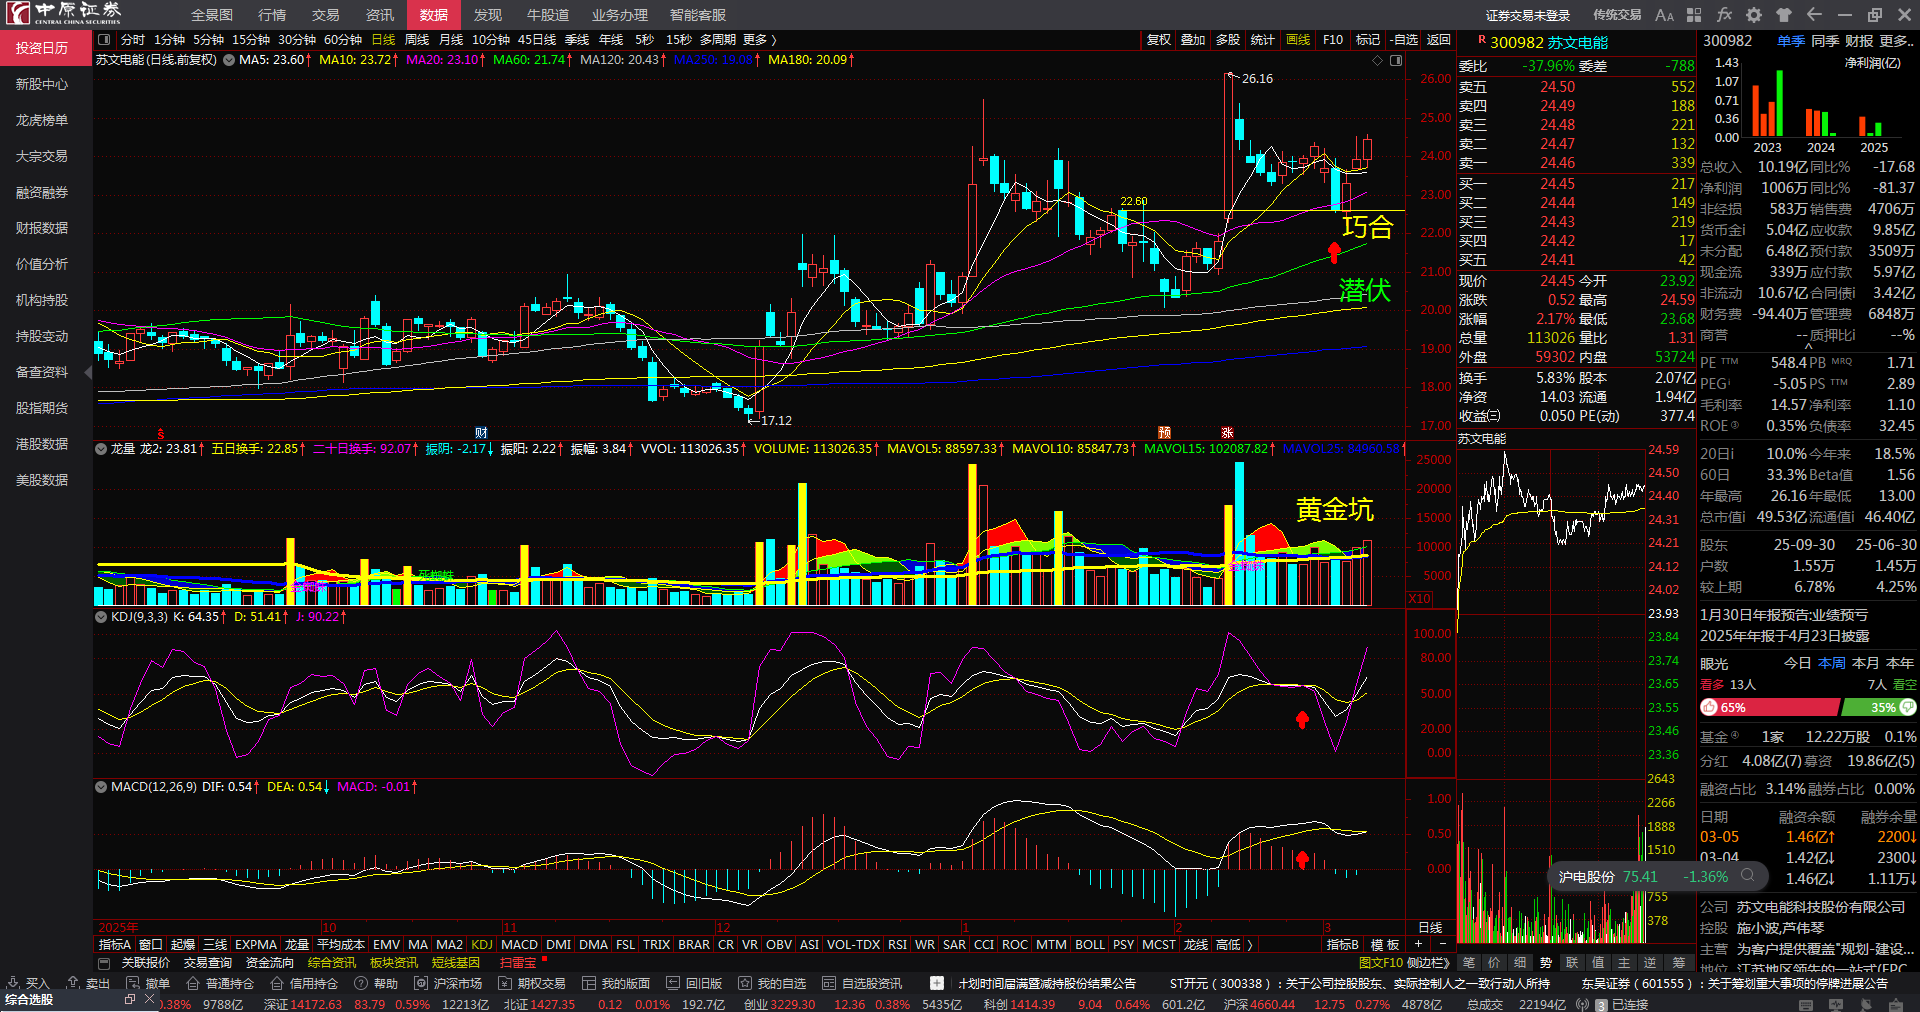
Task: Open 统计 statistics menu
Action: 1263,40
